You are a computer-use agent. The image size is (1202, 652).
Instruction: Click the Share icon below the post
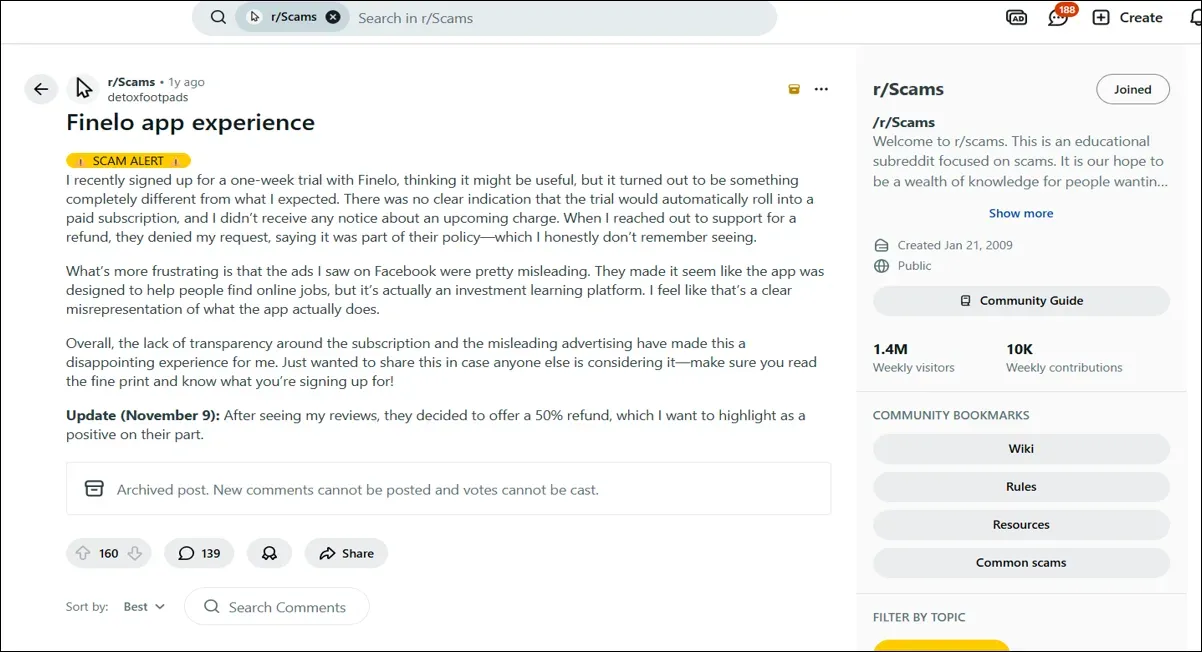[x=346, y=553]
